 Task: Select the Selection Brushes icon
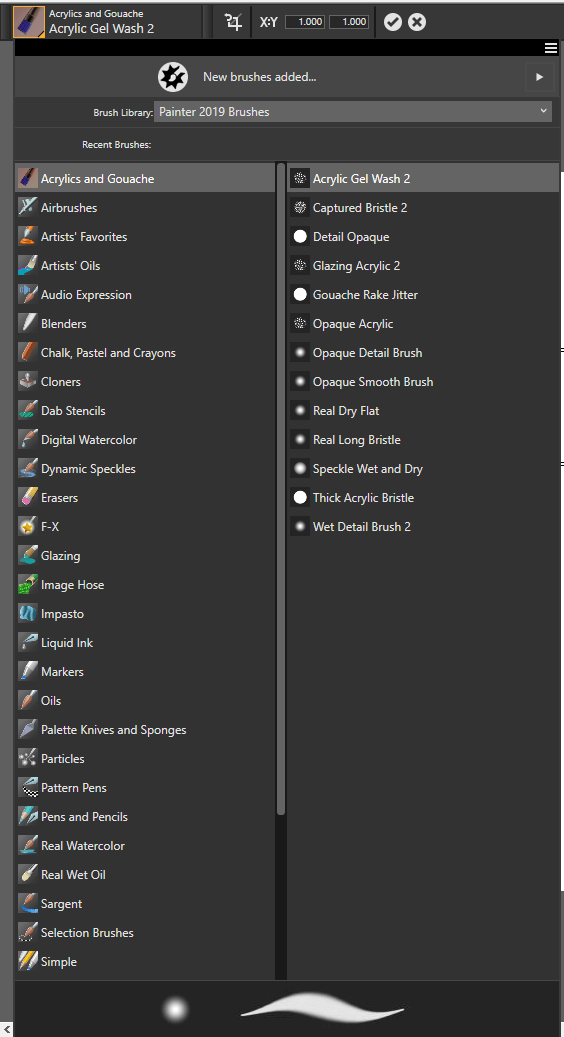click(28, 933)
